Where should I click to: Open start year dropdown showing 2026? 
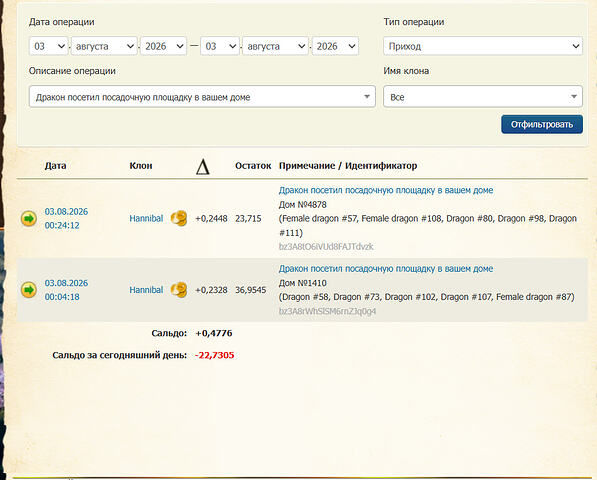[163, 46]
